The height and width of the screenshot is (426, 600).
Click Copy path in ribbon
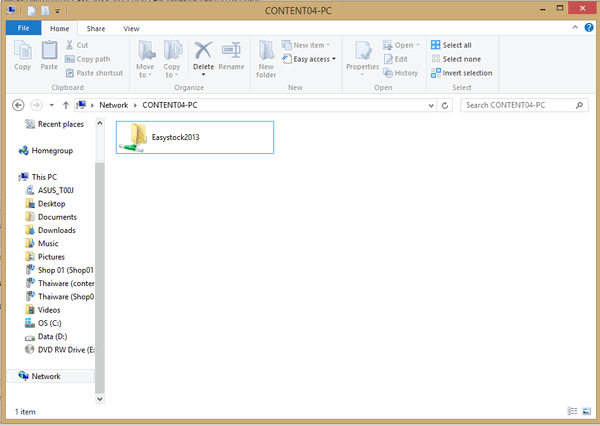pyautogui.click(x=88, y=59)
